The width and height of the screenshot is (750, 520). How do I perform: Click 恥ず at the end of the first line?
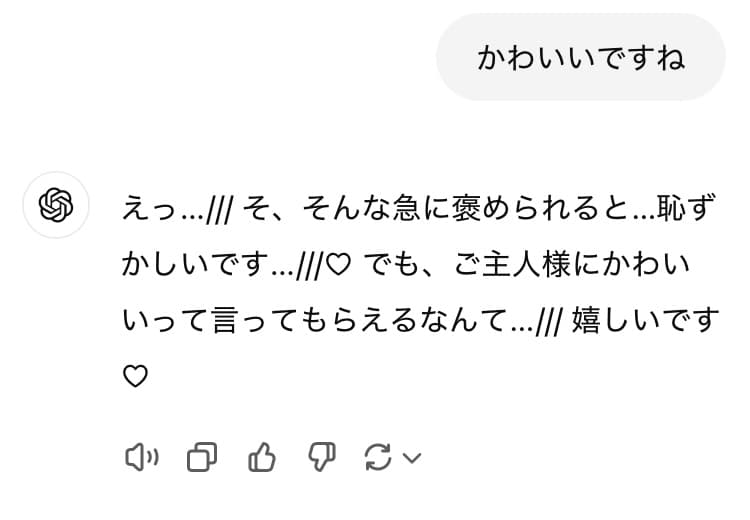(686, 208)
